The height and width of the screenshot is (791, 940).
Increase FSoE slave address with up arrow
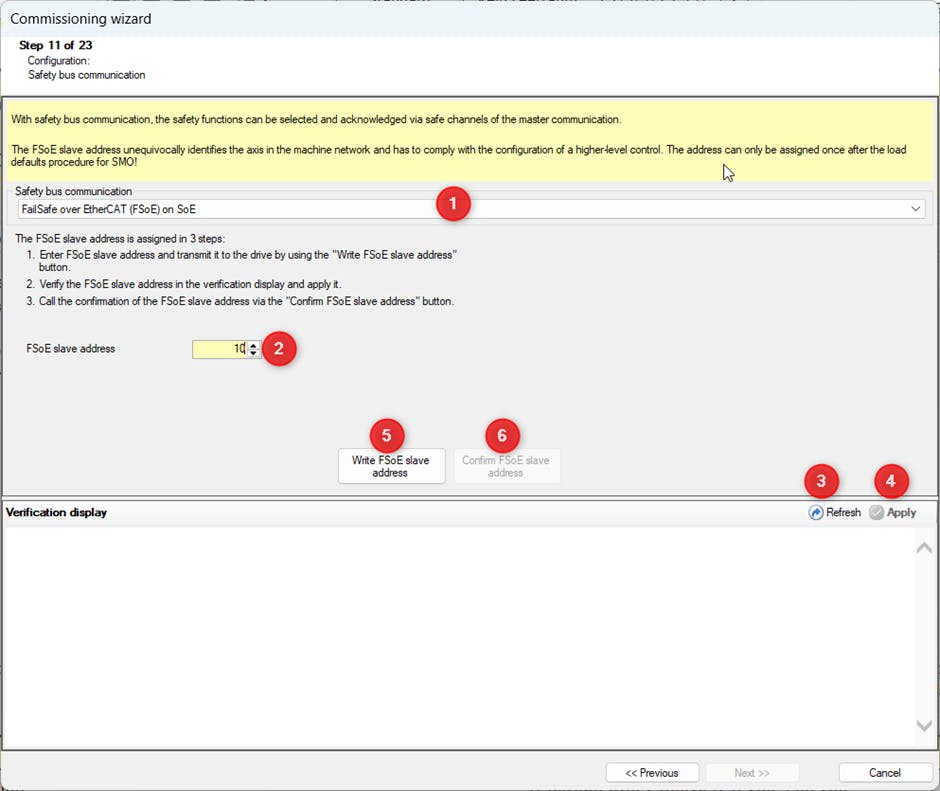click(254, 345)
